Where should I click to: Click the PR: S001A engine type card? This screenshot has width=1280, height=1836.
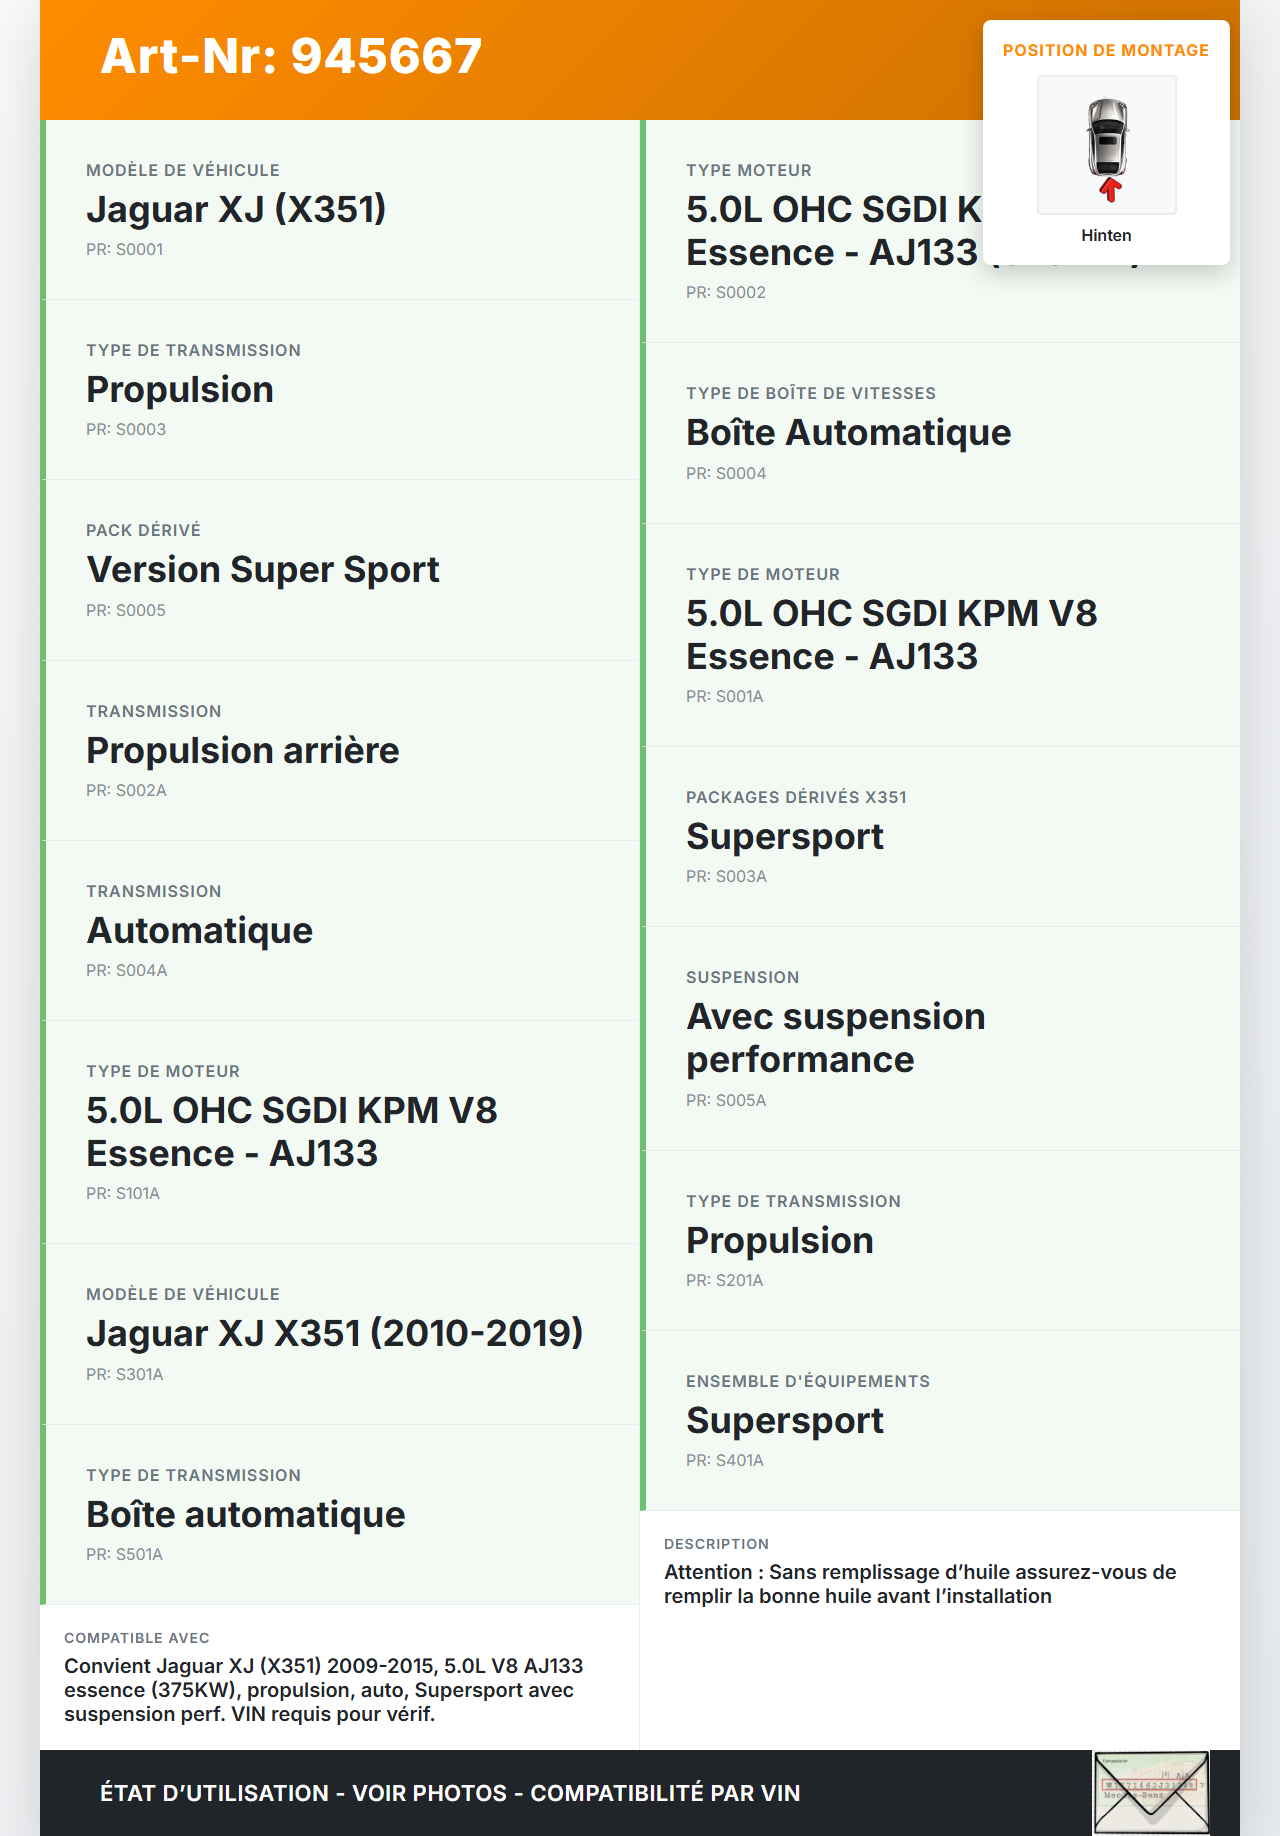891,635
